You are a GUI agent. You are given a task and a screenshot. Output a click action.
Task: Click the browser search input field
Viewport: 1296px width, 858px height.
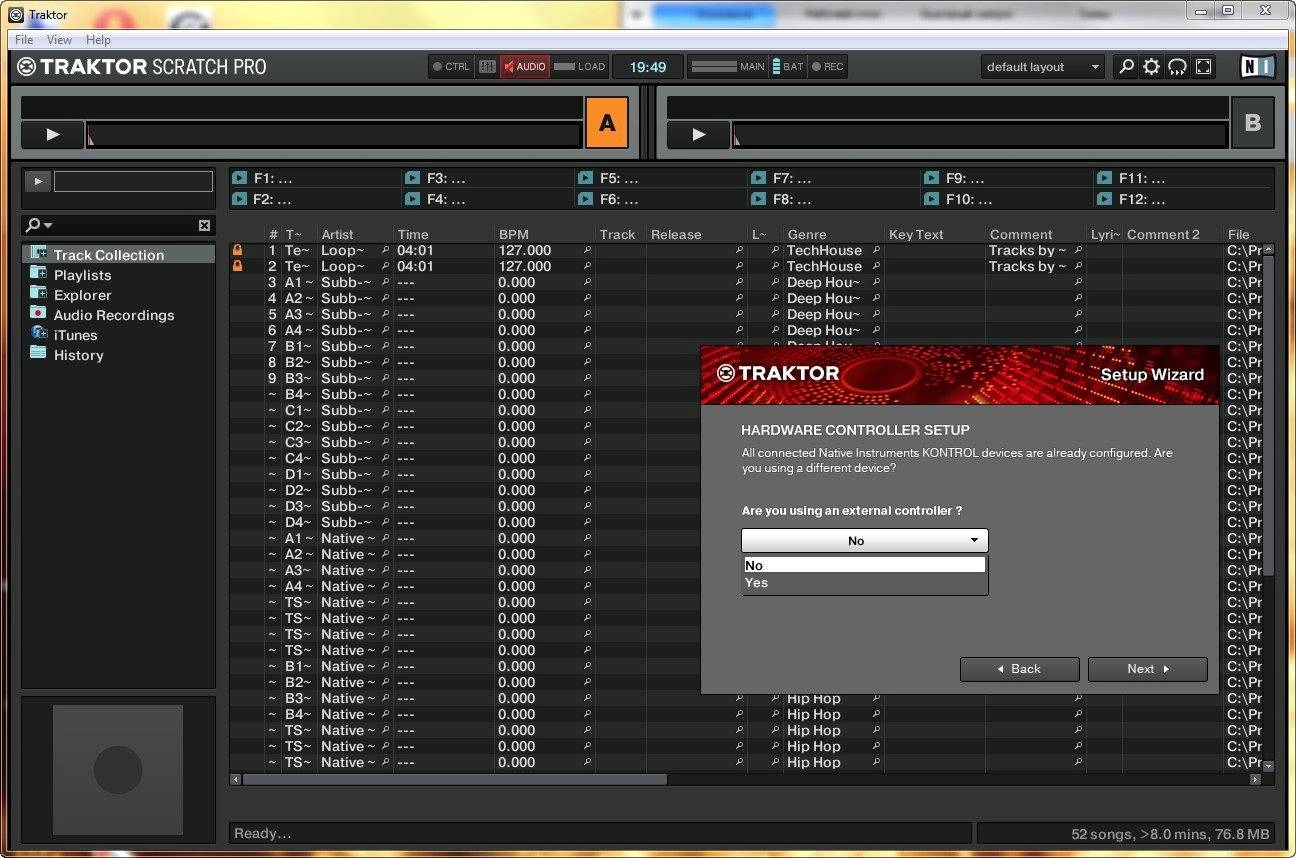pos(126,225)
